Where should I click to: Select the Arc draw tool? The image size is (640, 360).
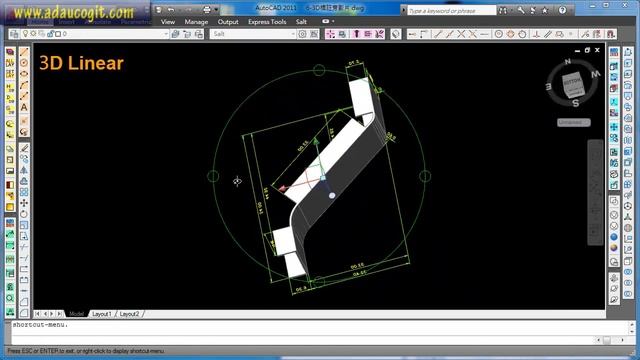pyautogui.click(x=24, y=85)
